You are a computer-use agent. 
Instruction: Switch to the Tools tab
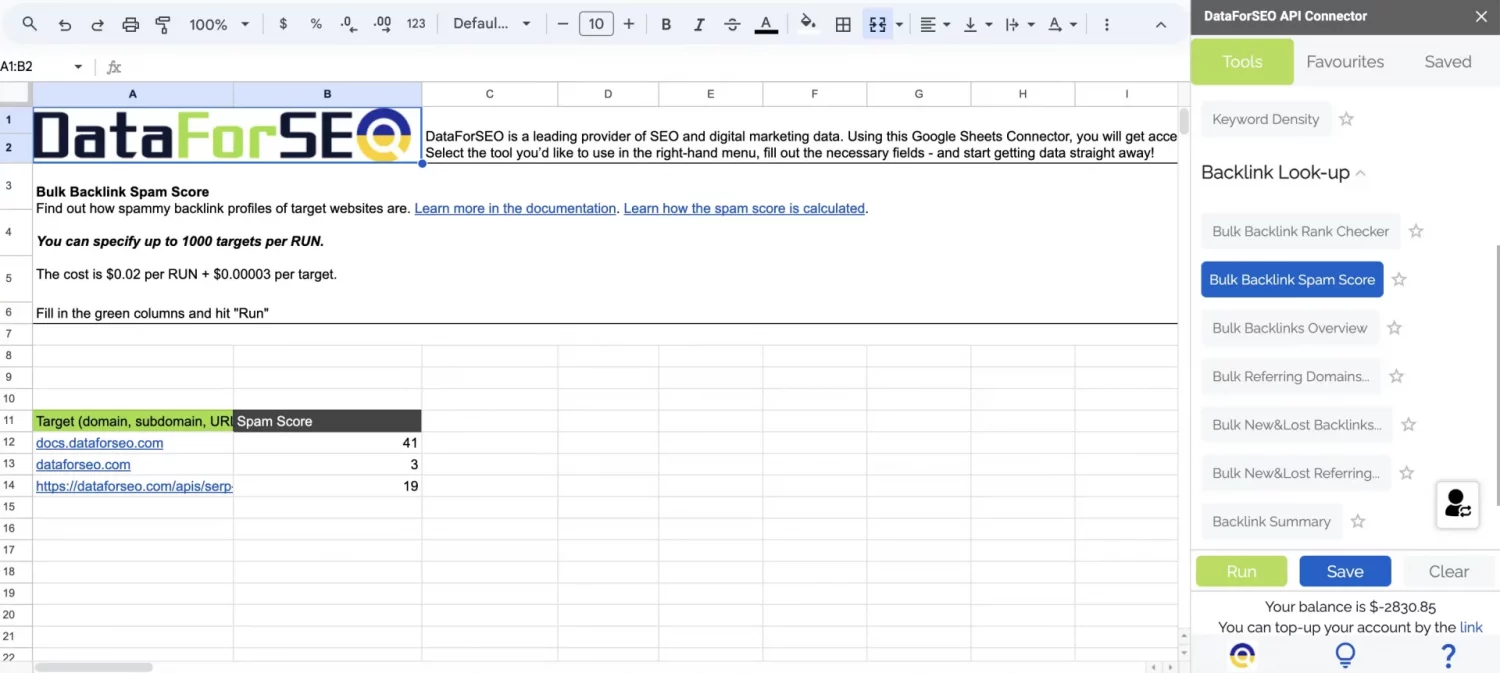point(1242,61)
